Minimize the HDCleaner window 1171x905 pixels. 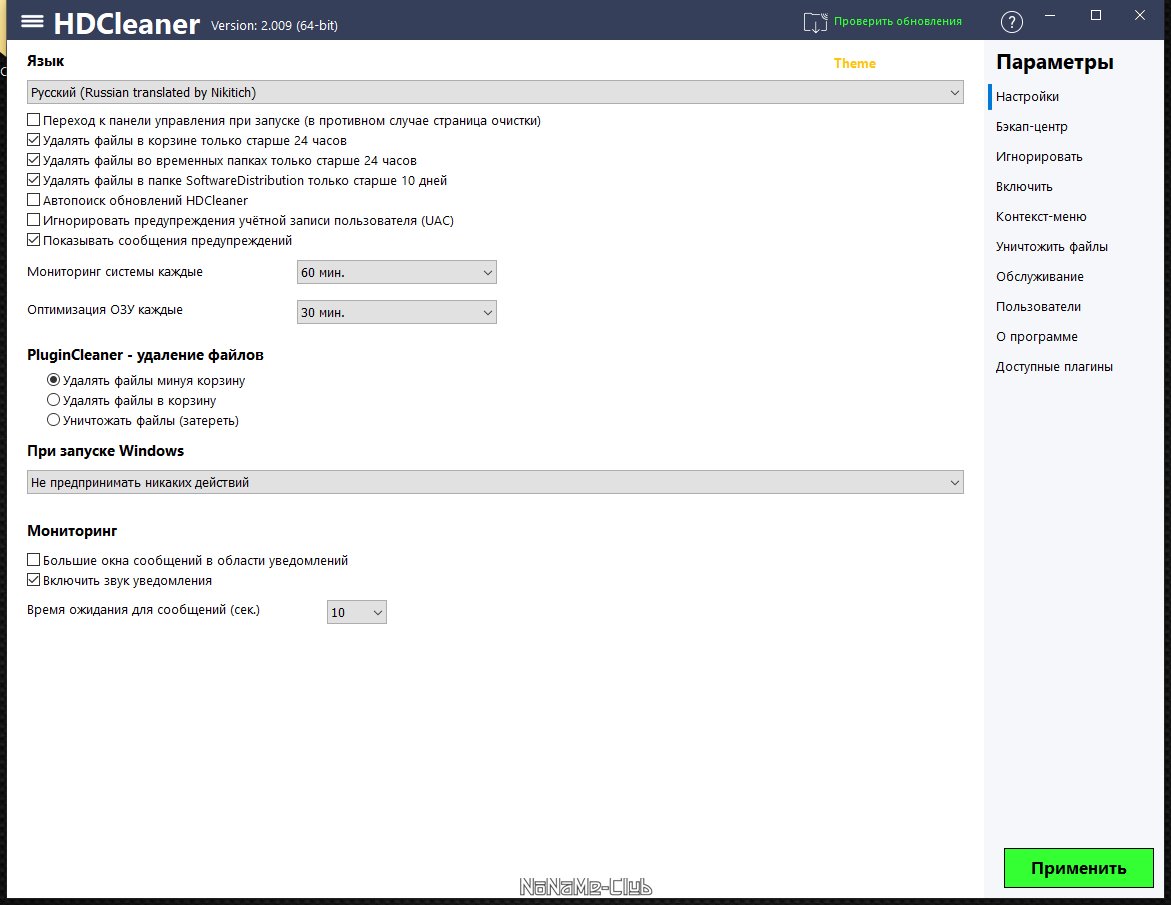[1050, 15]
